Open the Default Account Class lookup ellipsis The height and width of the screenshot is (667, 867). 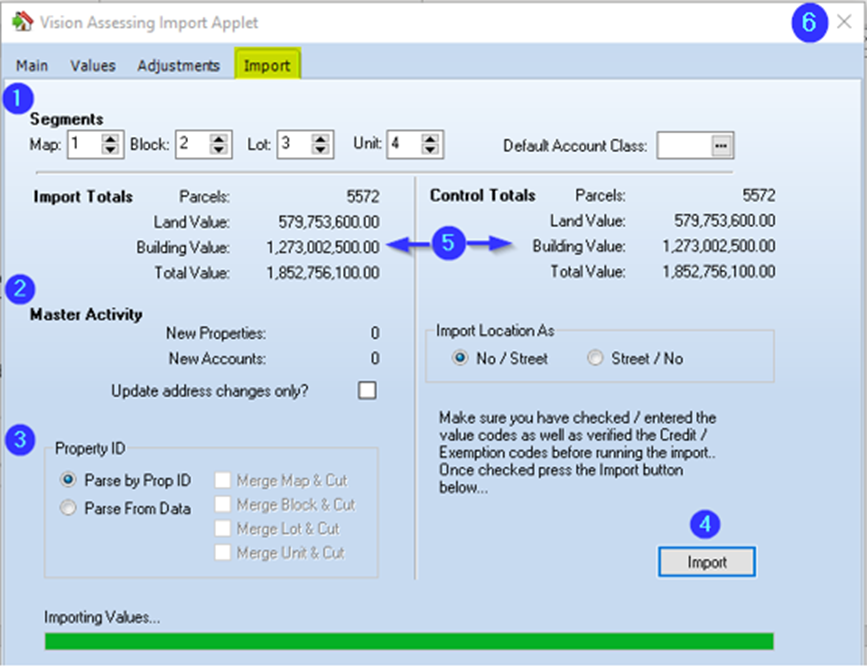click(721, 145)
